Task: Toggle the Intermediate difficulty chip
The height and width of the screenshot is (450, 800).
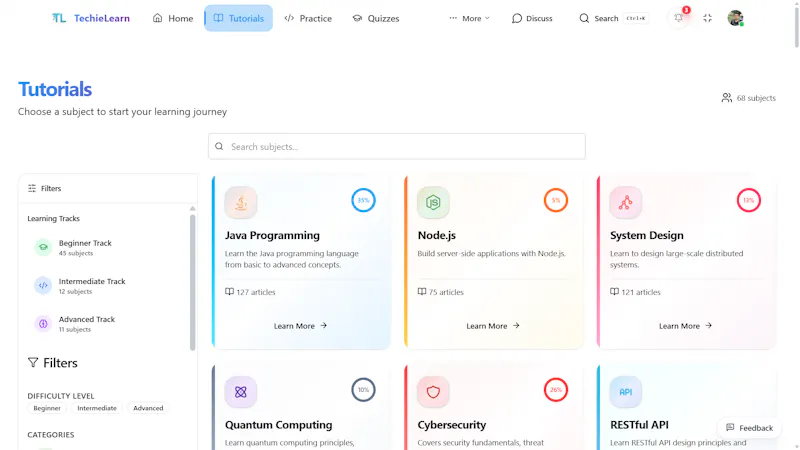Action: 97,408
